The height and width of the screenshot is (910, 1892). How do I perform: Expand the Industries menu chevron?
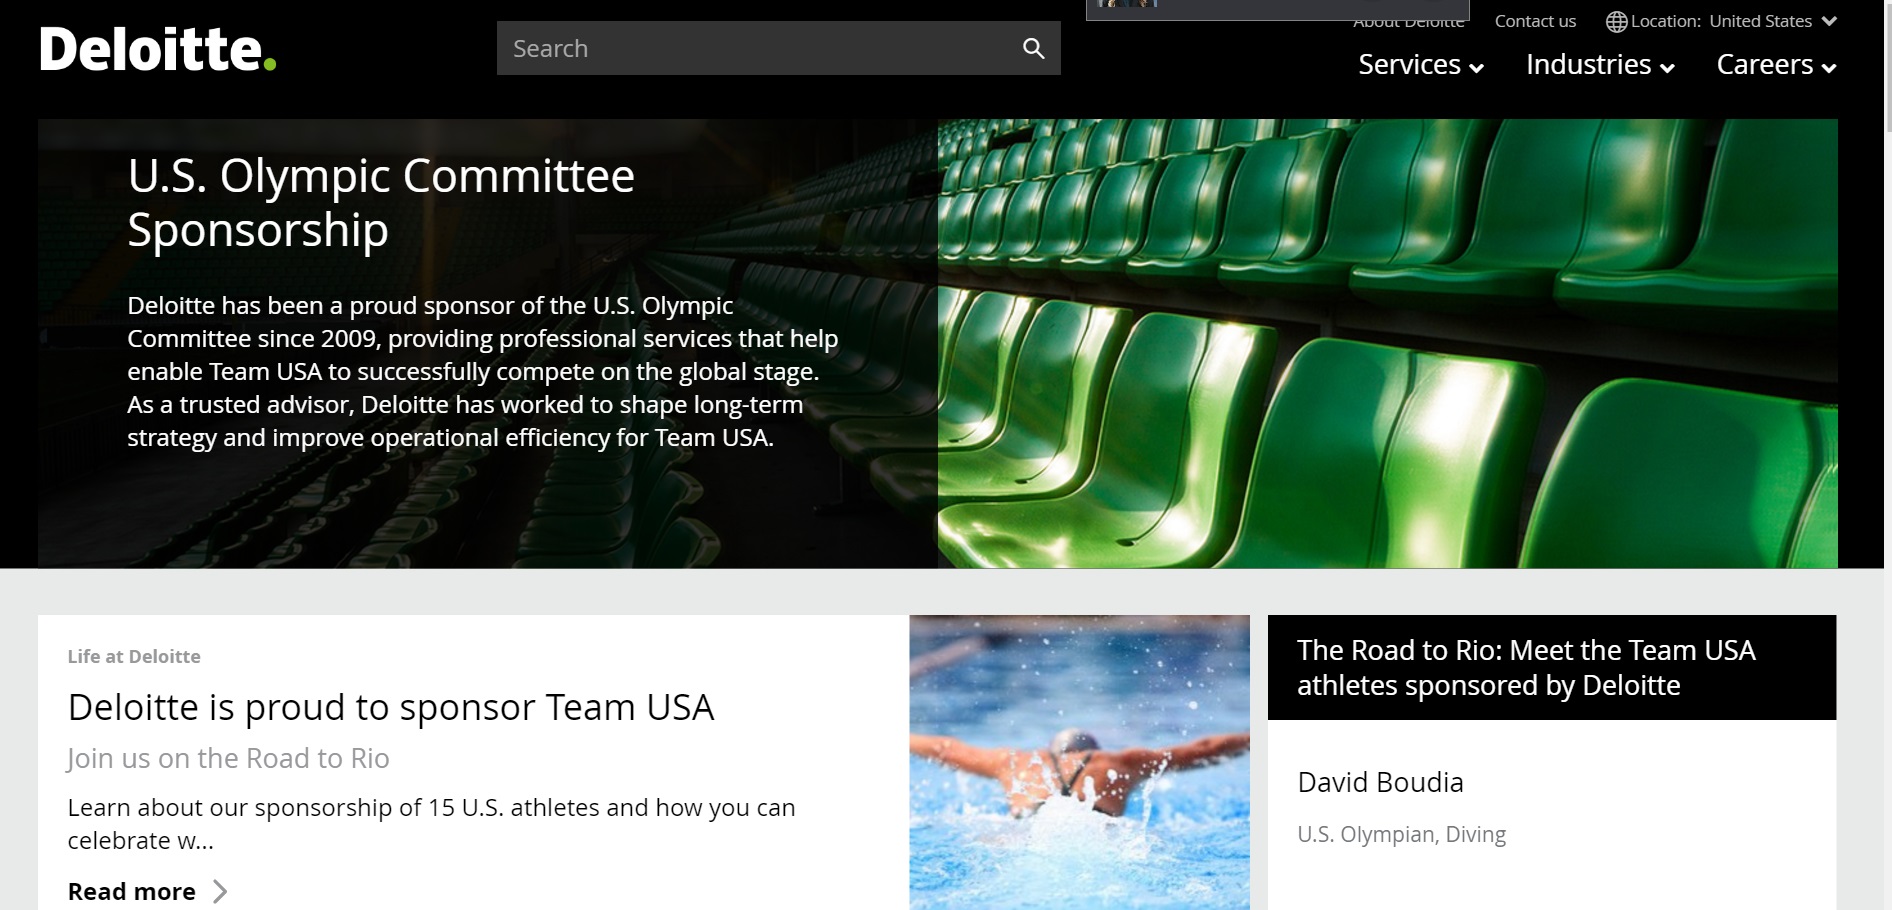click(1667, 68)
